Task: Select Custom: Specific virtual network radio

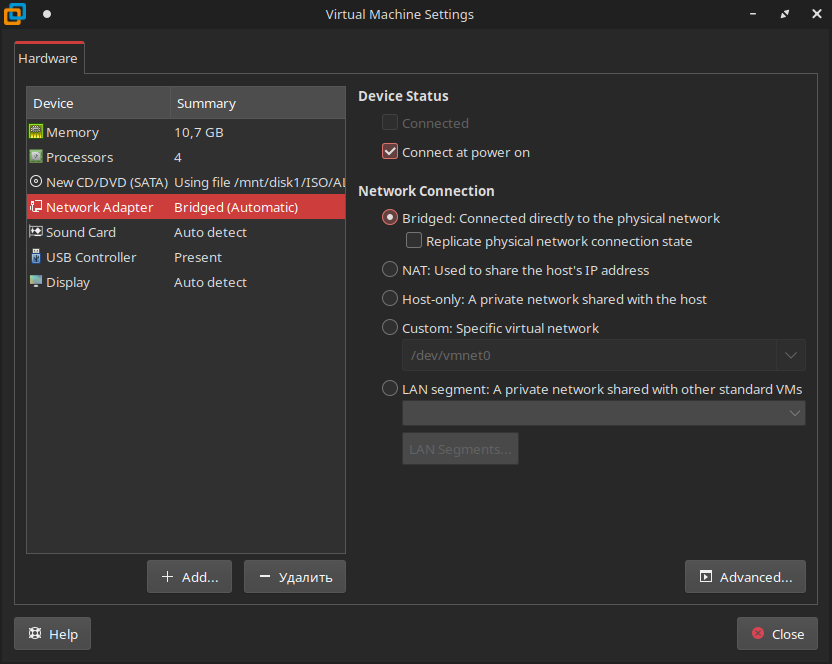Action: (390, 327)
